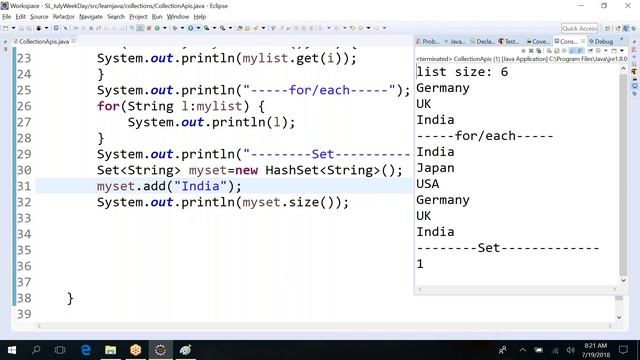Open the File menu
The height and width of the screenshot is (360, 640).
click(x=7, y=17)
